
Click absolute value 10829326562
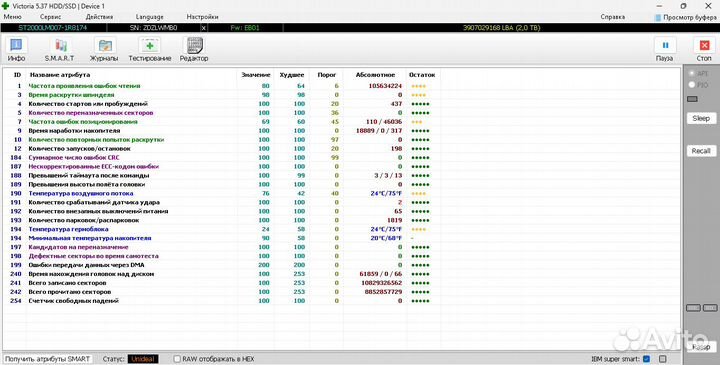click(x=382, y=283)
